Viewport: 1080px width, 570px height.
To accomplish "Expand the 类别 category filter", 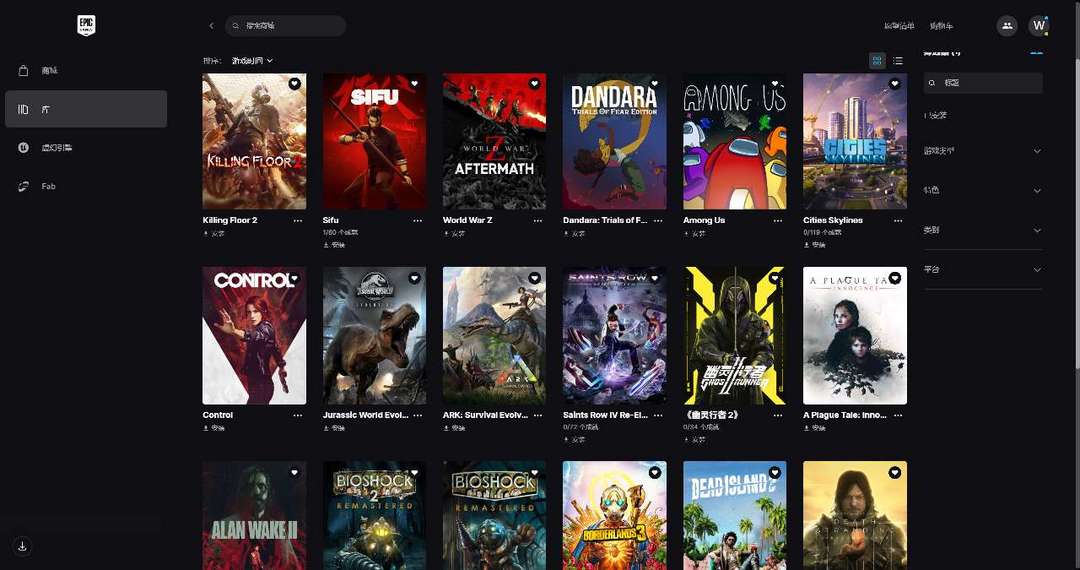I will tap(983, 230).
